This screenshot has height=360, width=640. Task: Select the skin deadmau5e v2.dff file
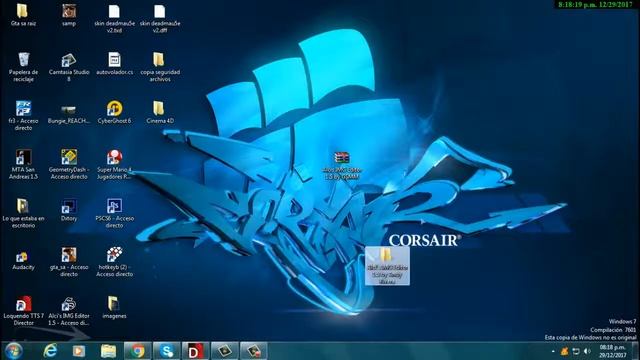[160, 18]
